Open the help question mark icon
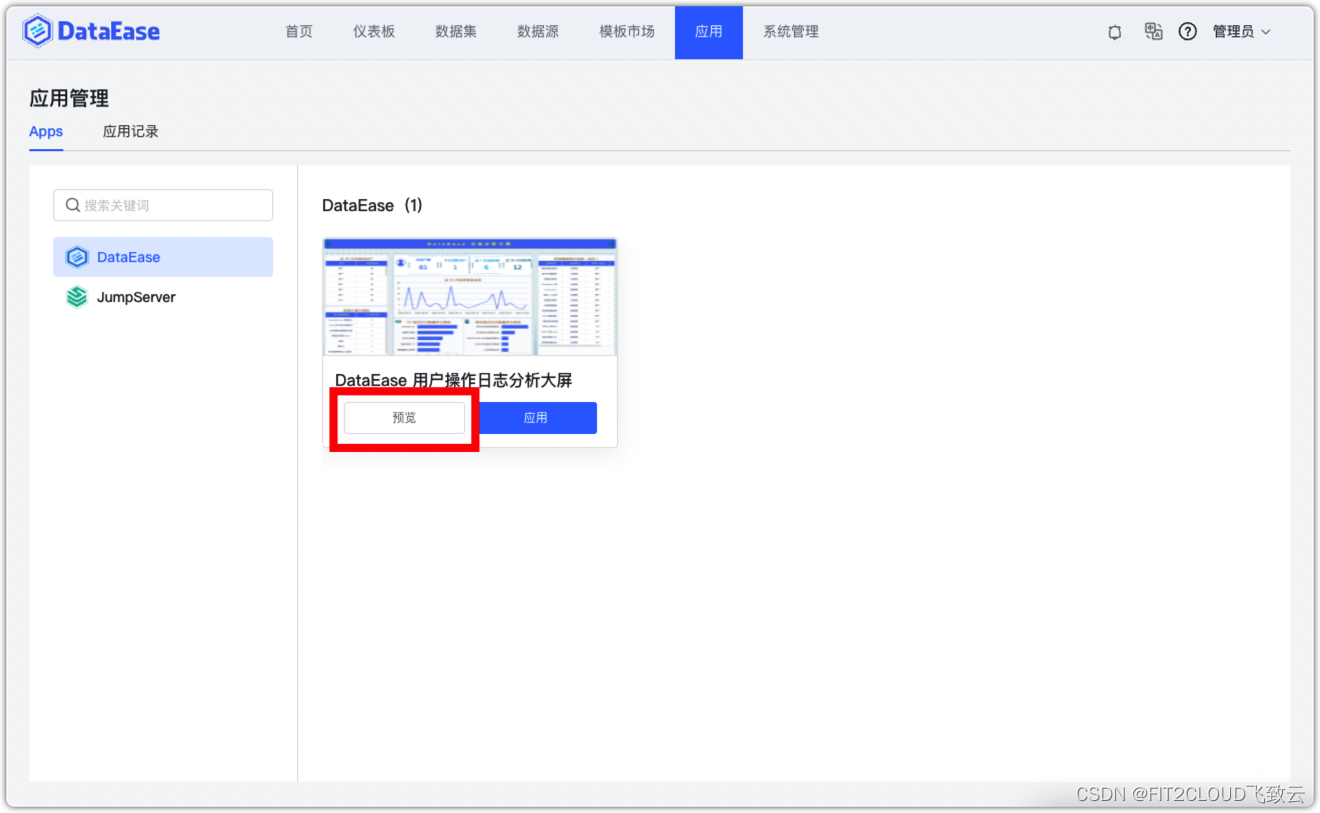Image resolution: width=1320 pixels, height=813 pixels. [x=1187, y=32]
